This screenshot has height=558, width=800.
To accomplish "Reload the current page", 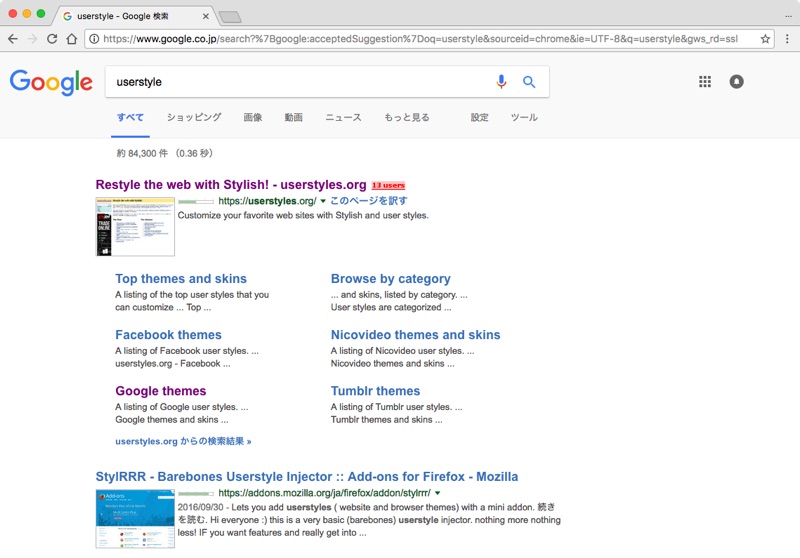I will [x=52, y=39].
